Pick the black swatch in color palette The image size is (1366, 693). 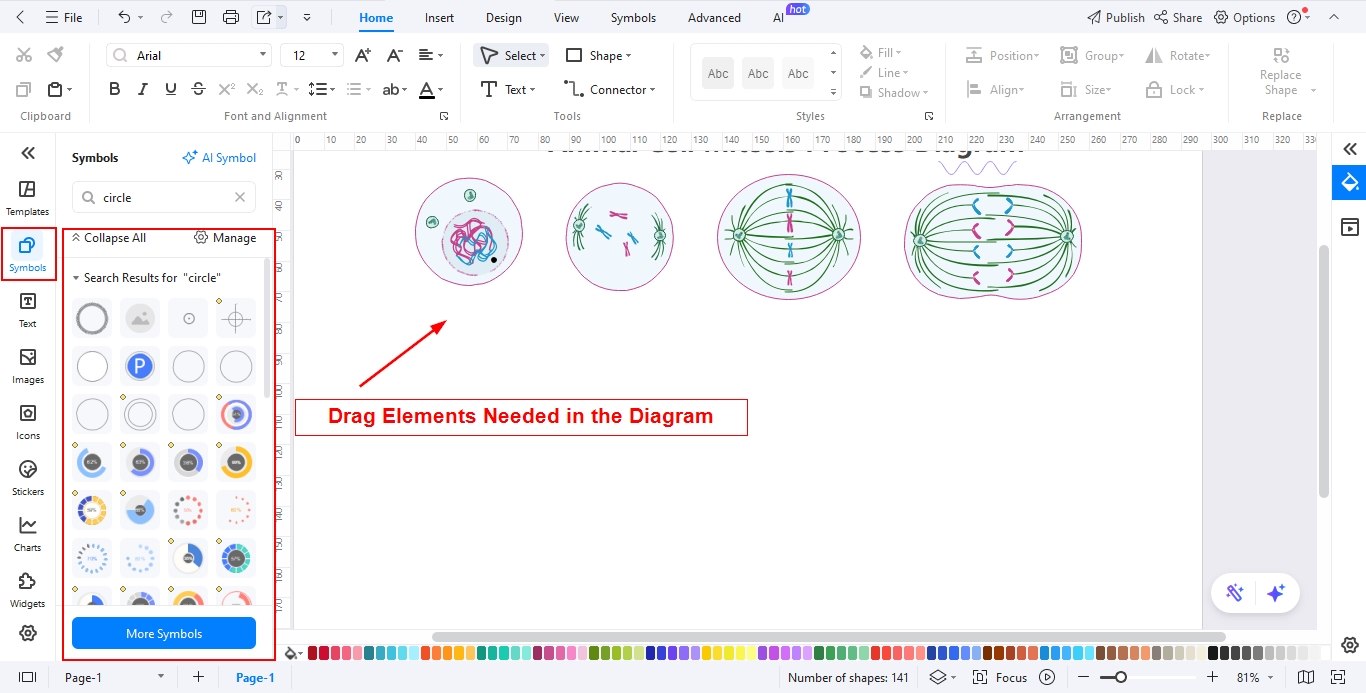tap(1213, 653)
